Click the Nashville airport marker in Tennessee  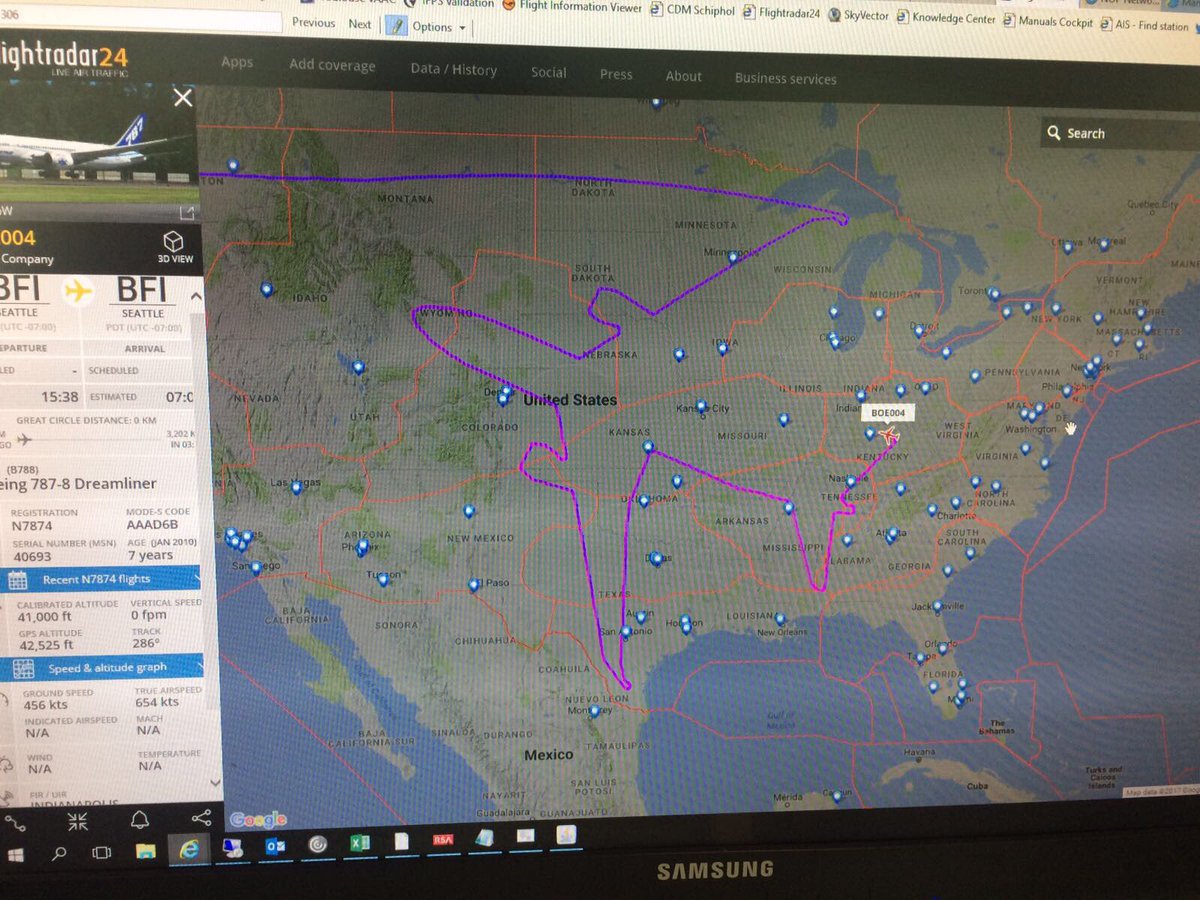coord(851,482)
